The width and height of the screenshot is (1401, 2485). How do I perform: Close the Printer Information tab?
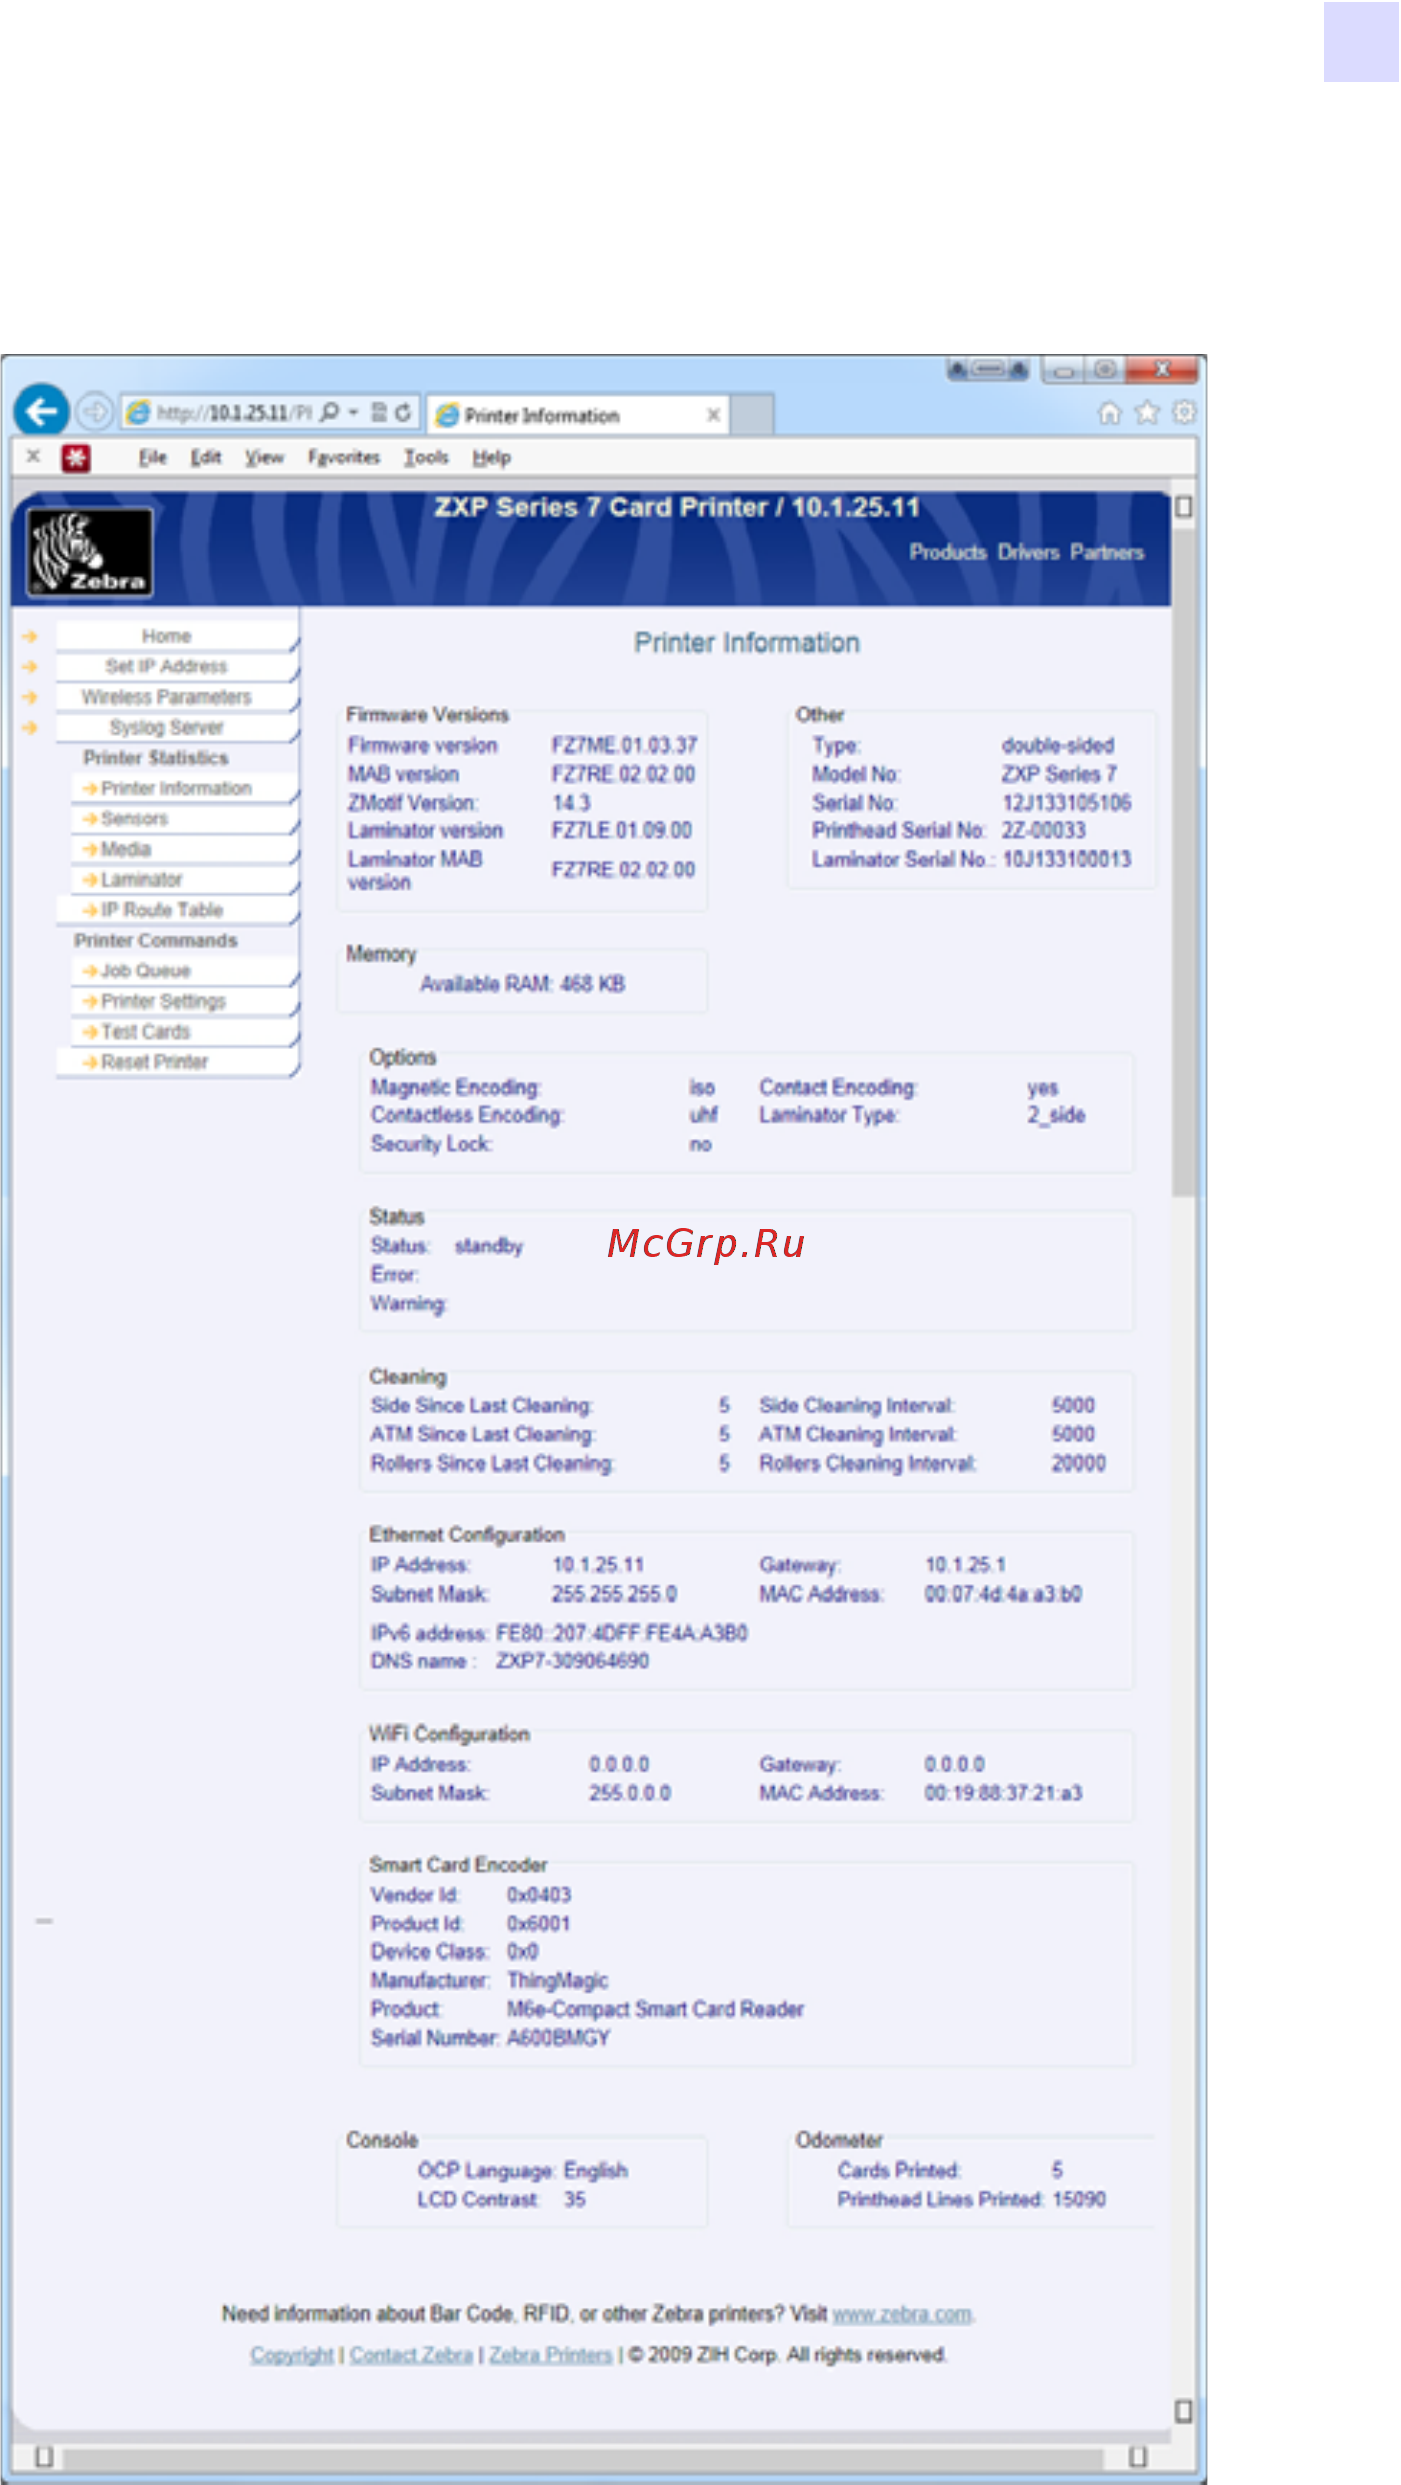pos(713,415)
